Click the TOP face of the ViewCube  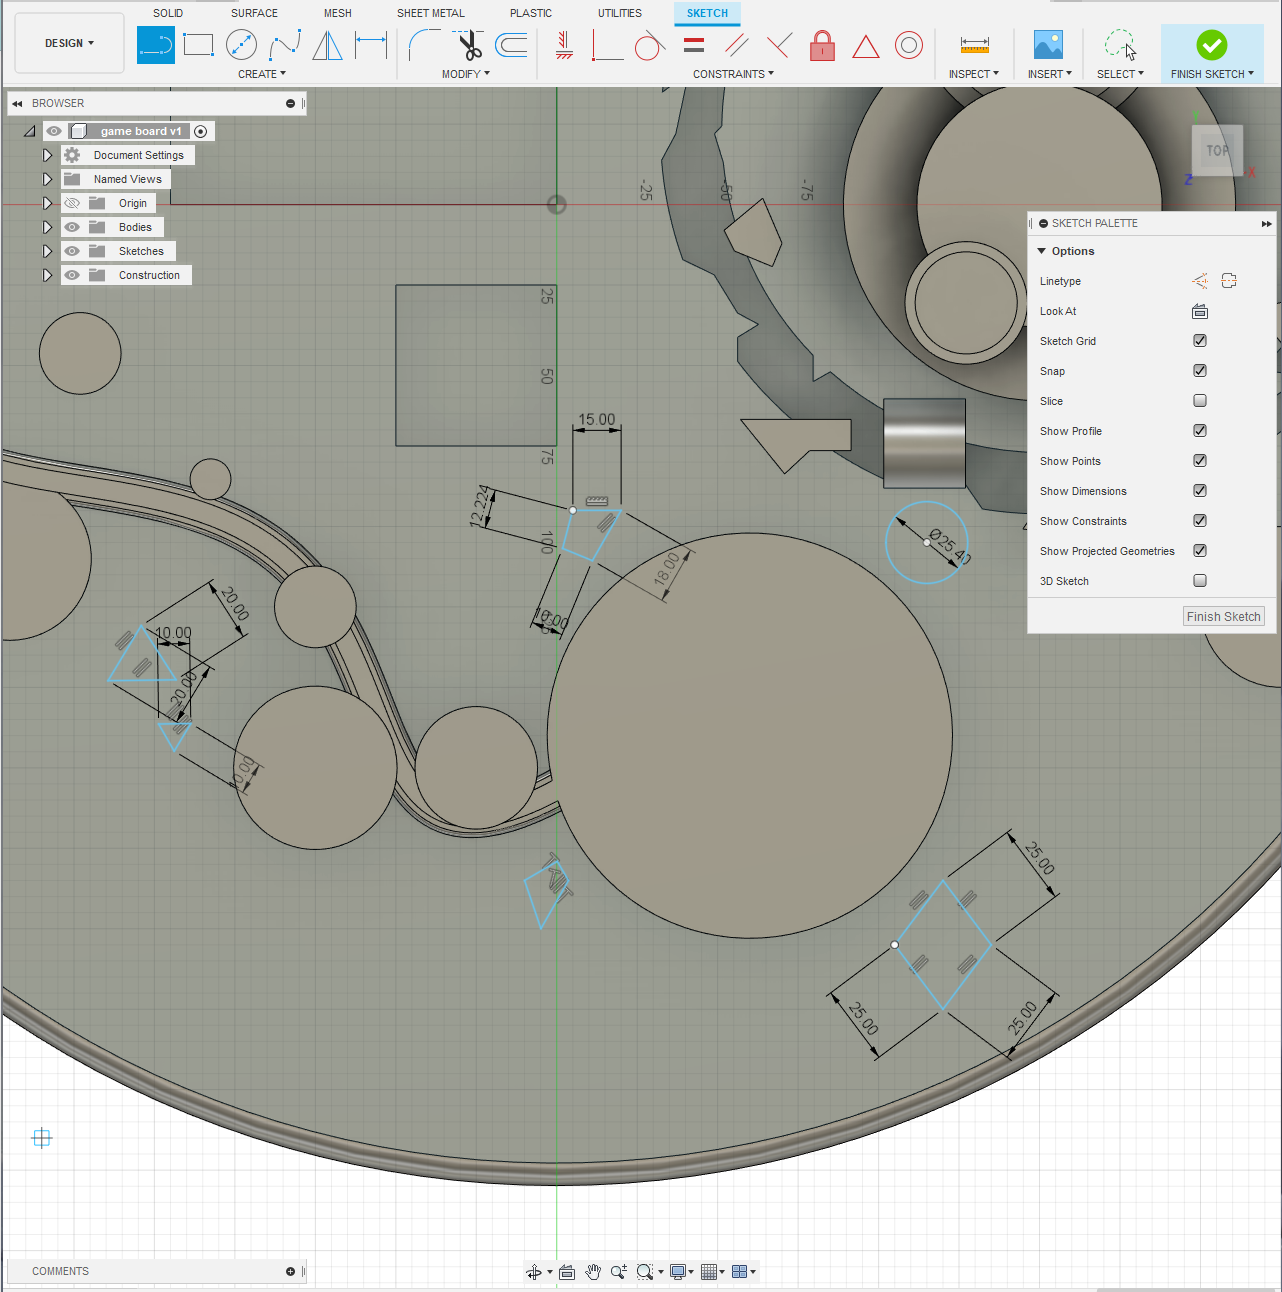pos(1217,150)
